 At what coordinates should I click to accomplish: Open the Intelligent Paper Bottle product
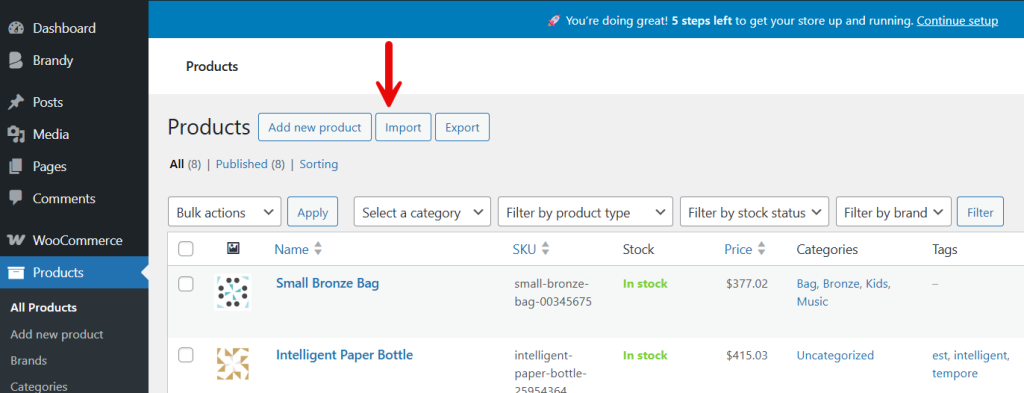click(x=344, y=355)
